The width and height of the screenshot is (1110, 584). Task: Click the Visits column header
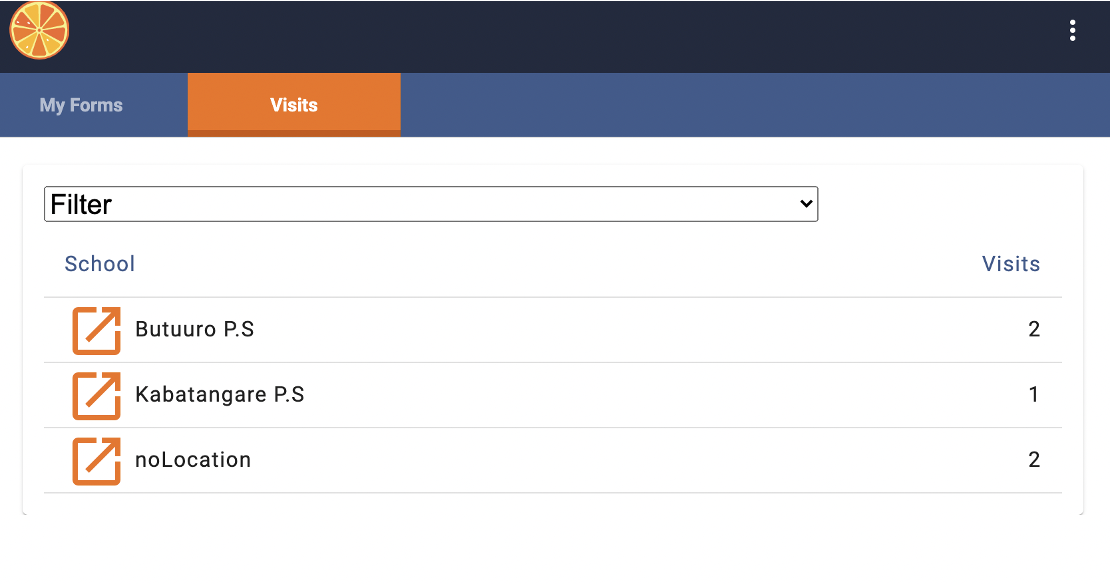pos(1010,264)
